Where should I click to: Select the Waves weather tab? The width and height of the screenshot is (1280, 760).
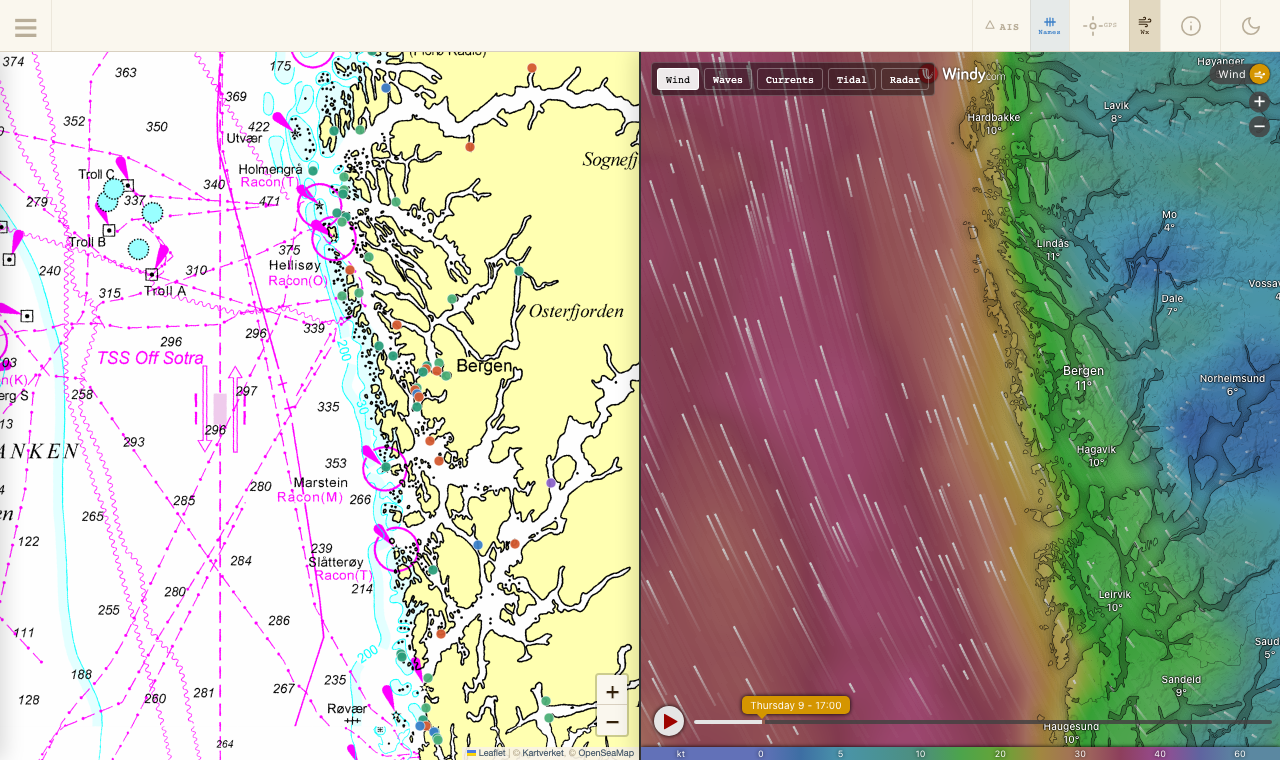[x=727, y=80]
